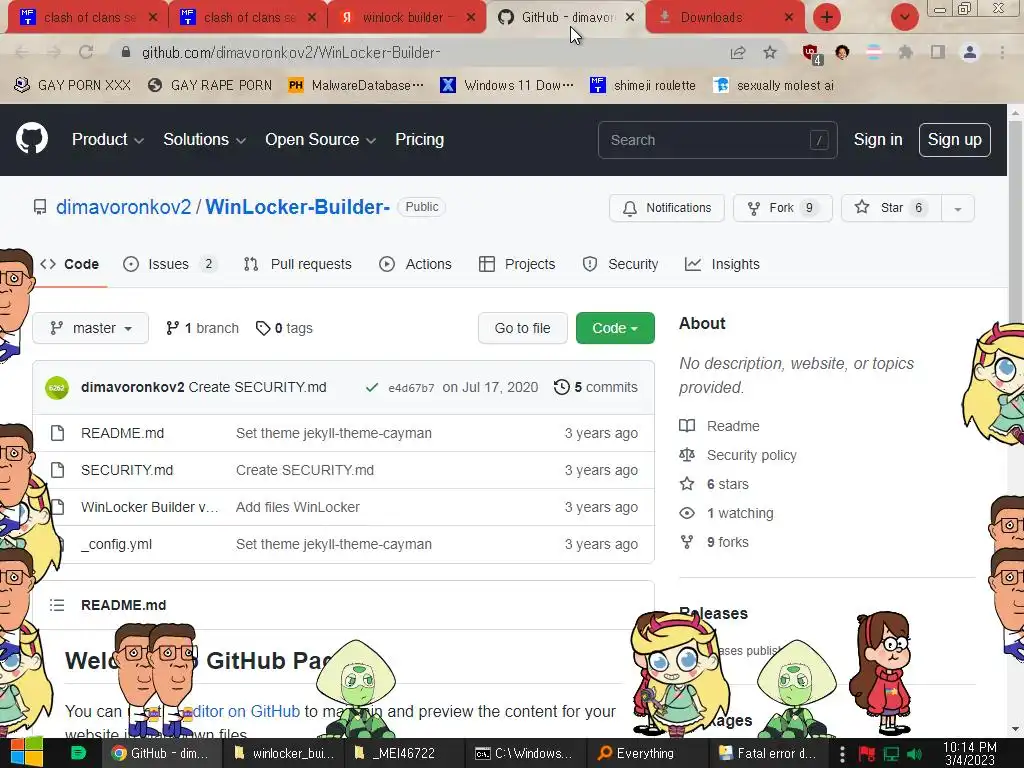Click the volume speaker tray icon
This screenshot has width=1024, height=768.
pos(914,754)
